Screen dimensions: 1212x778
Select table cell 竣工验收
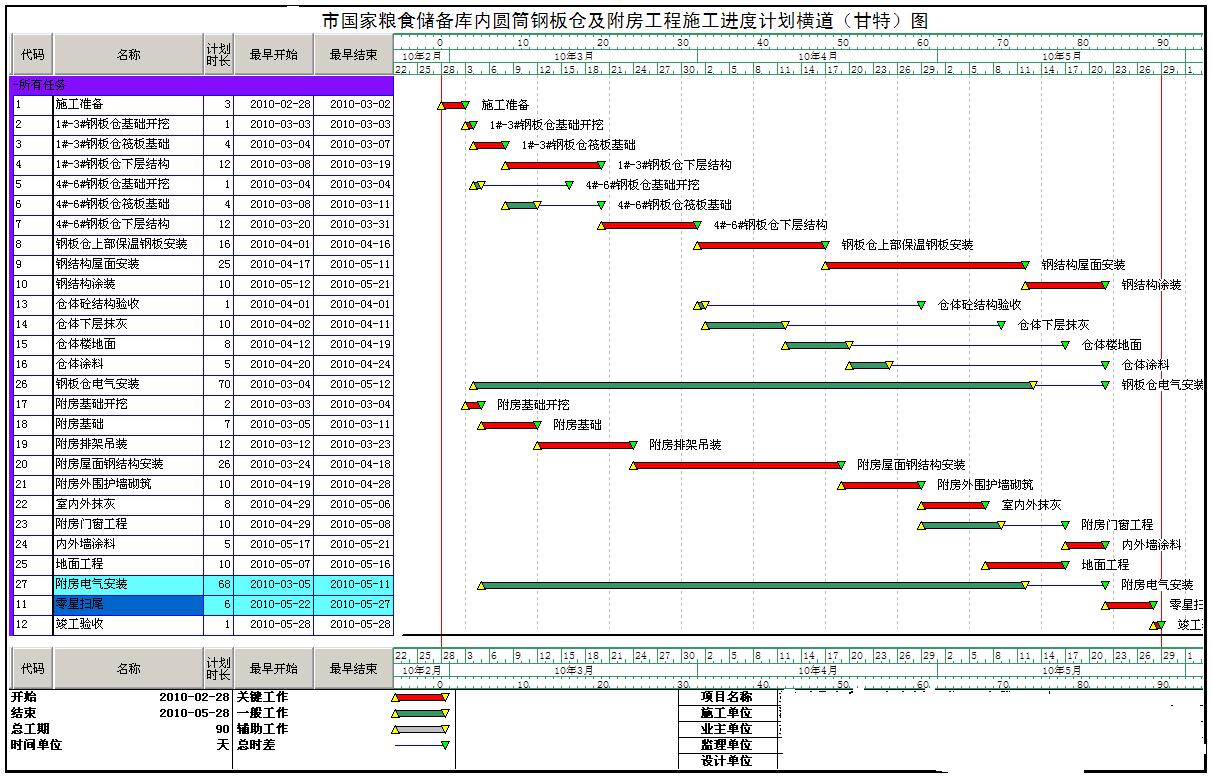(128, 624)
